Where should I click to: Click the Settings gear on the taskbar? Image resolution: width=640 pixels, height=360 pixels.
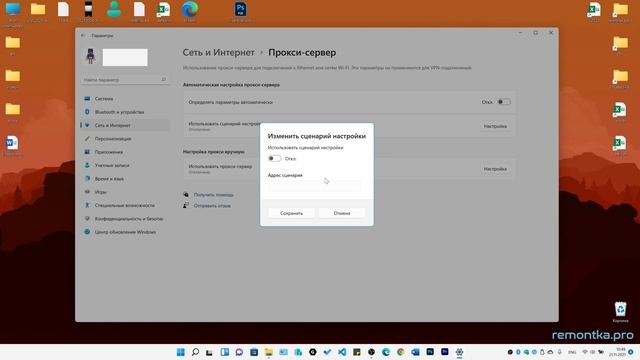coord(459,352)
